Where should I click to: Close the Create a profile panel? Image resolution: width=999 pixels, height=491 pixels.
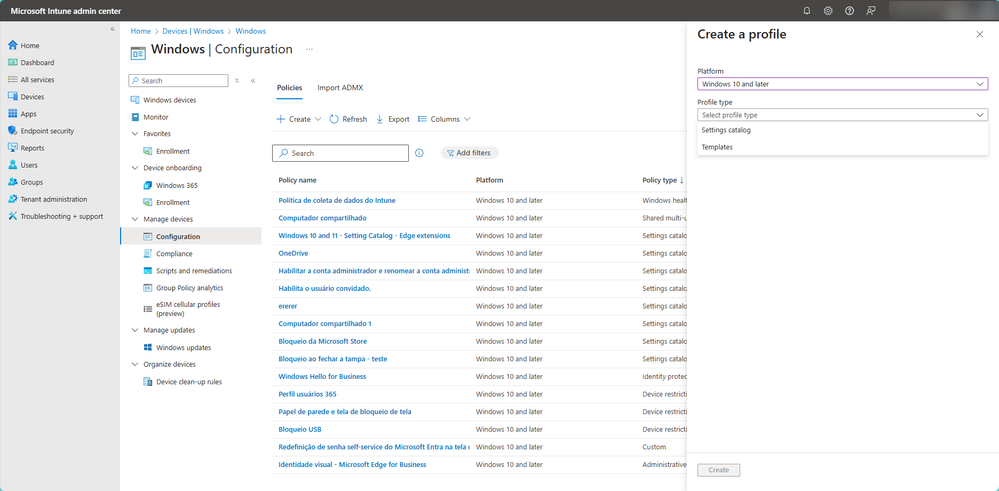[x=980, y=34]
